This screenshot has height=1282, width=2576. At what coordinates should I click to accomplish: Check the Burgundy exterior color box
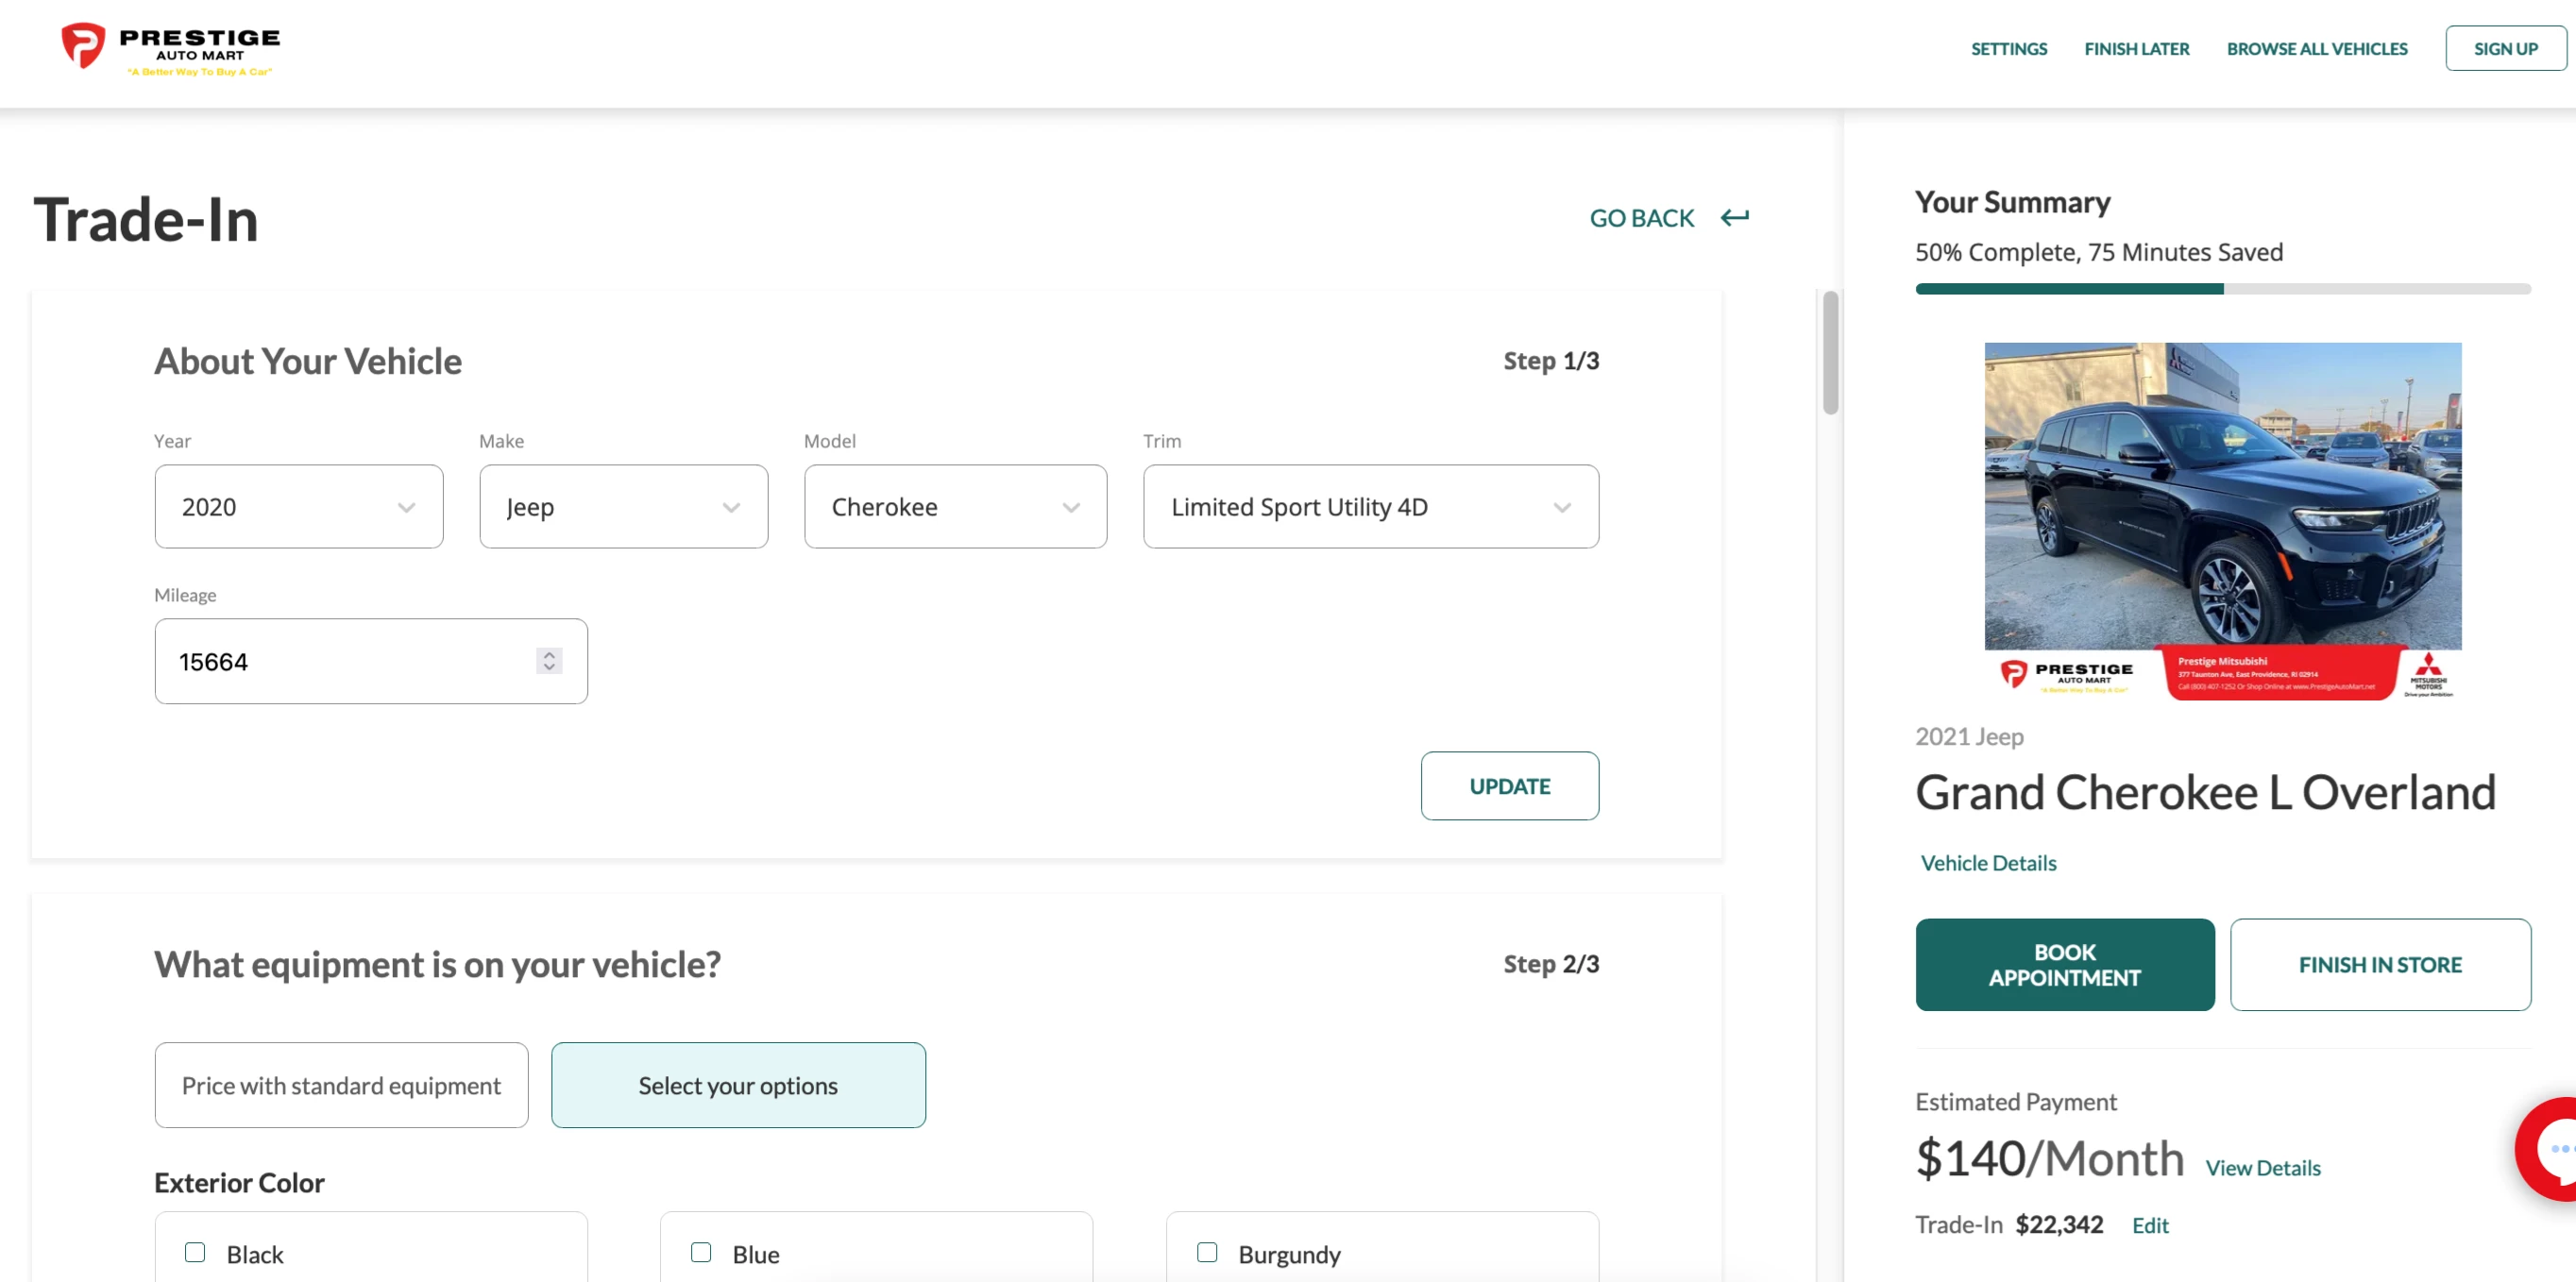pos(1207,1252)
